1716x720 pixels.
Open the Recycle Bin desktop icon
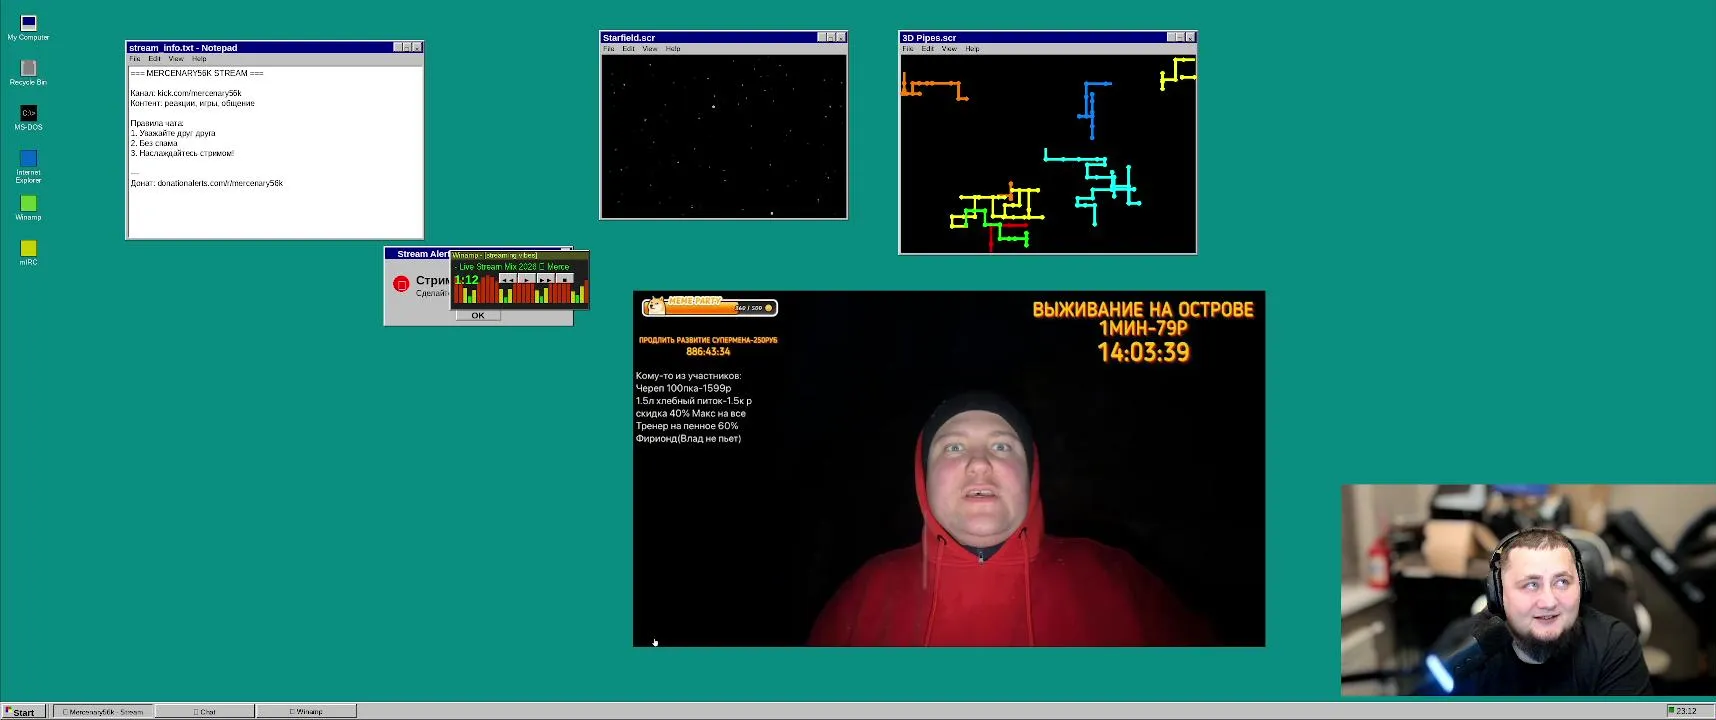click(x=28, y=72)
